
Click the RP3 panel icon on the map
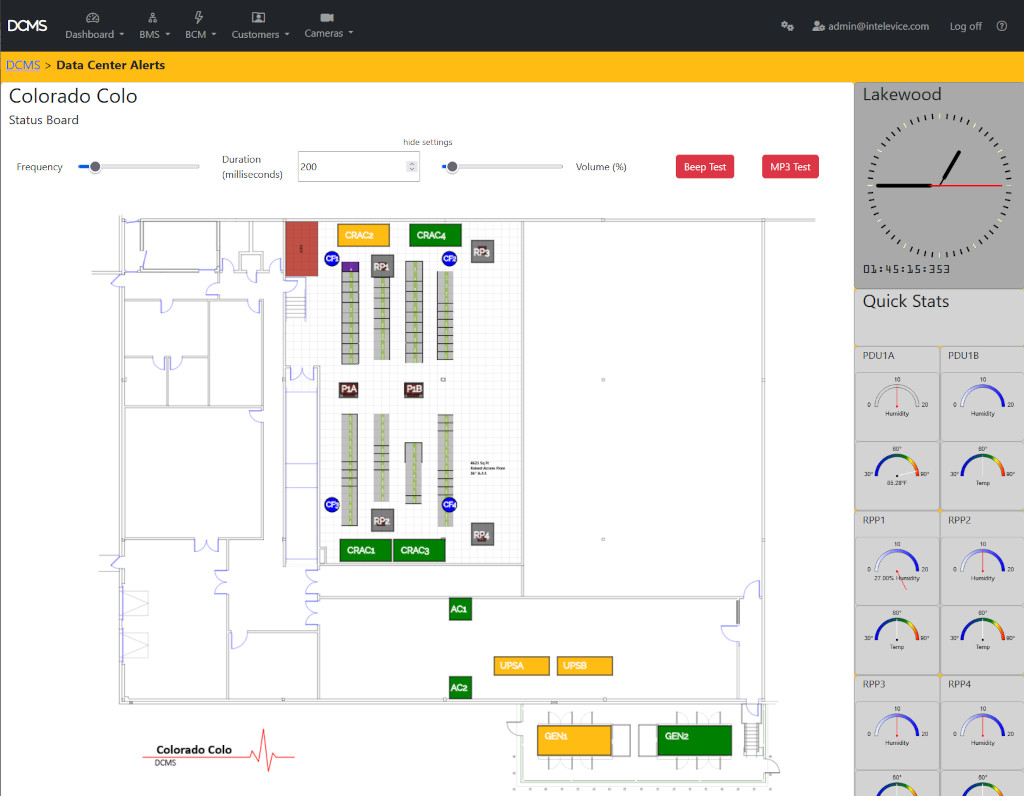tap(481, 252)
